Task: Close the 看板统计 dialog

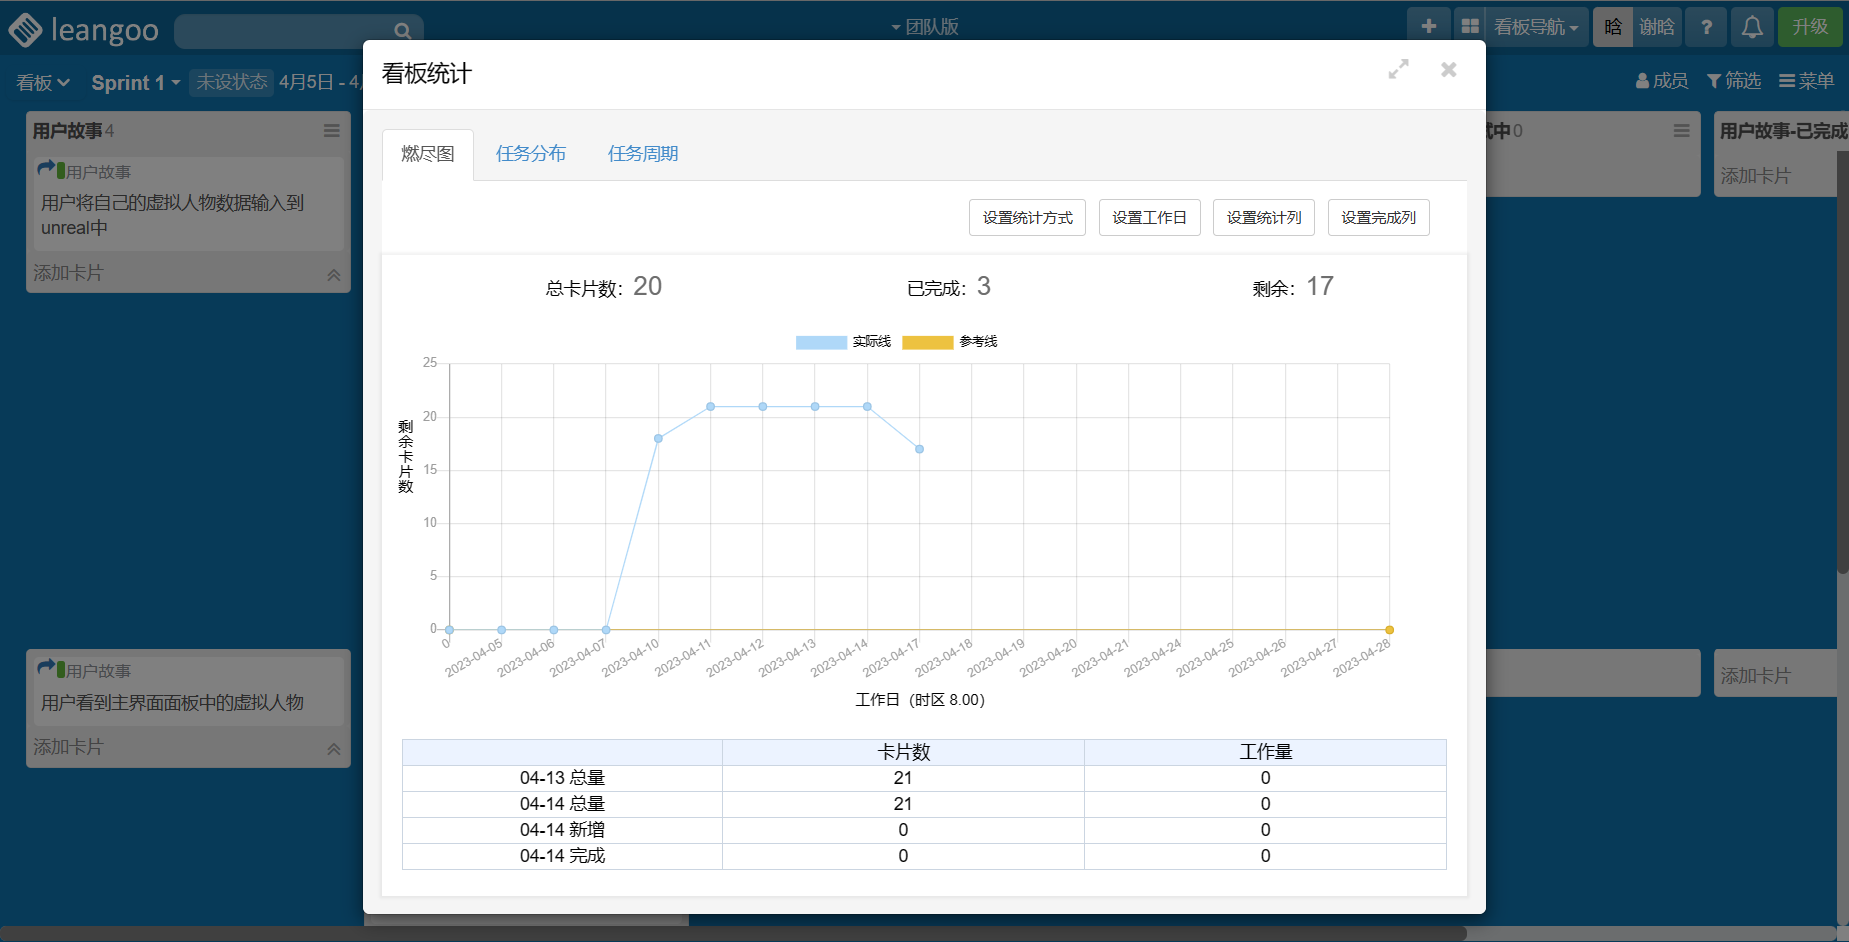Action: pyautogui.click(x=1448, y=69)
